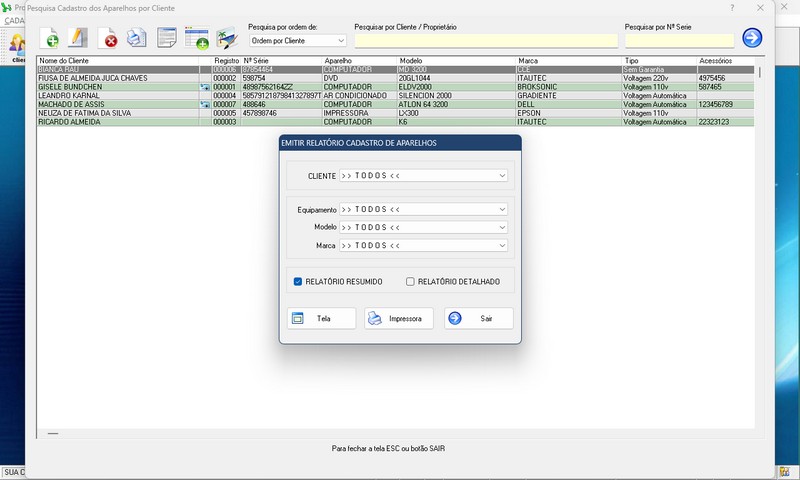Open the CLIENTE dropdown in report dialog

[x=423, y=175]
